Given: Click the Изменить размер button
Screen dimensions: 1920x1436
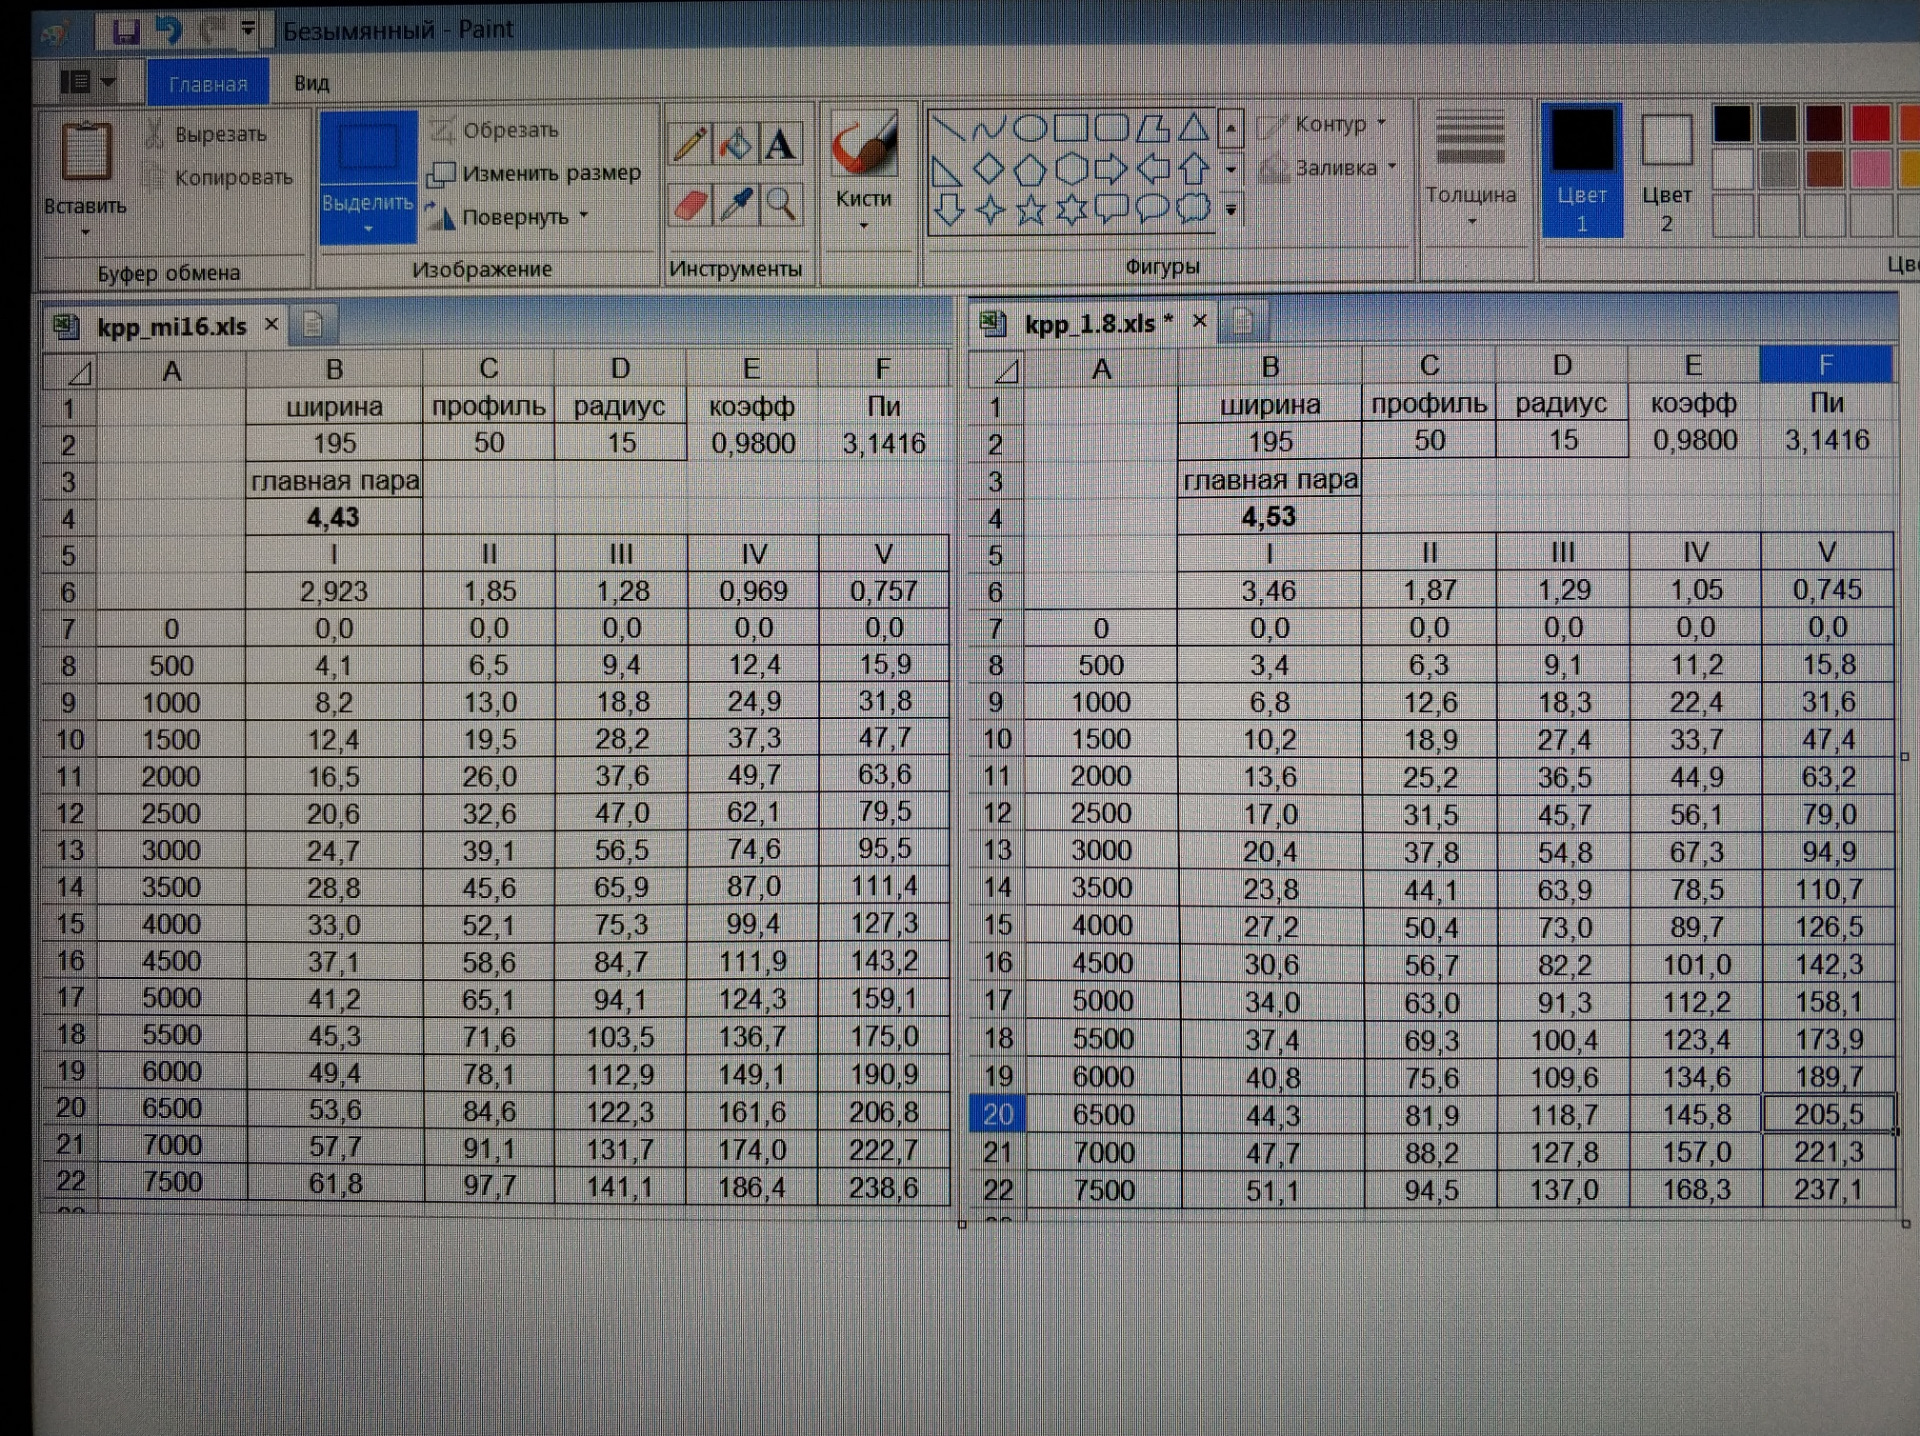Looking at the screenshot, I should [536, 174].
